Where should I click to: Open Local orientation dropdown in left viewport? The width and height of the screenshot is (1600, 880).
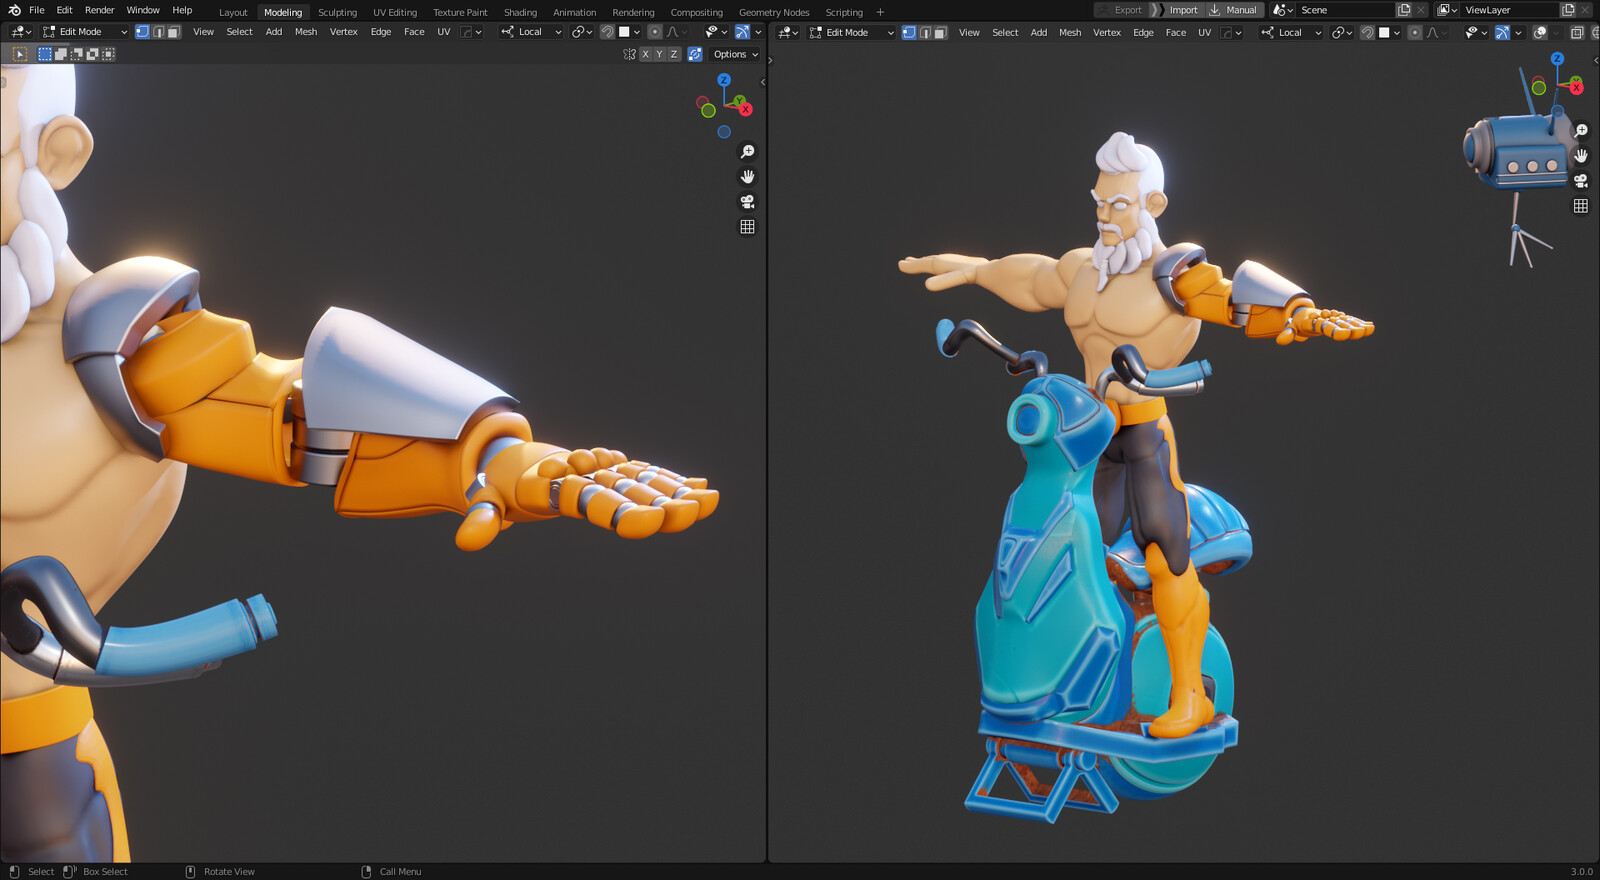(531, 32)
